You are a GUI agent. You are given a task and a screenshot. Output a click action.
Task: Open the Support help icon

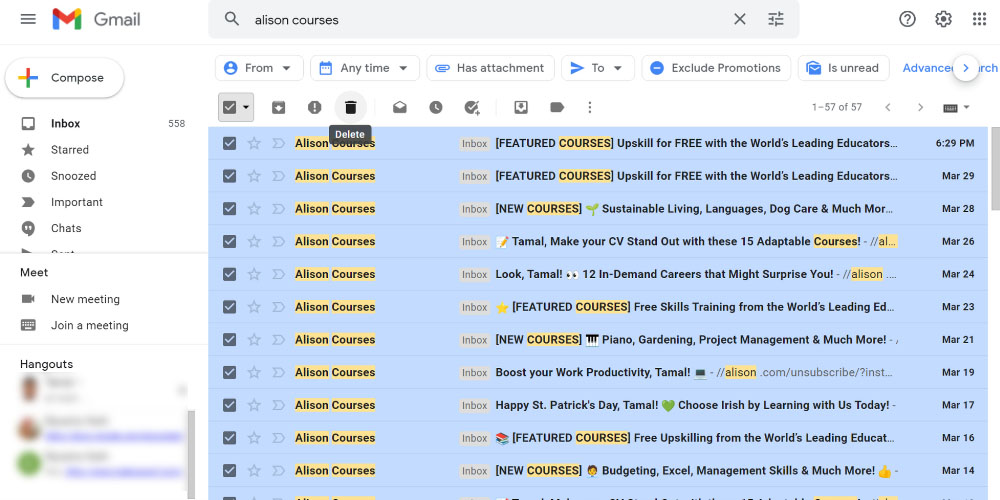[x=908, y=19]
